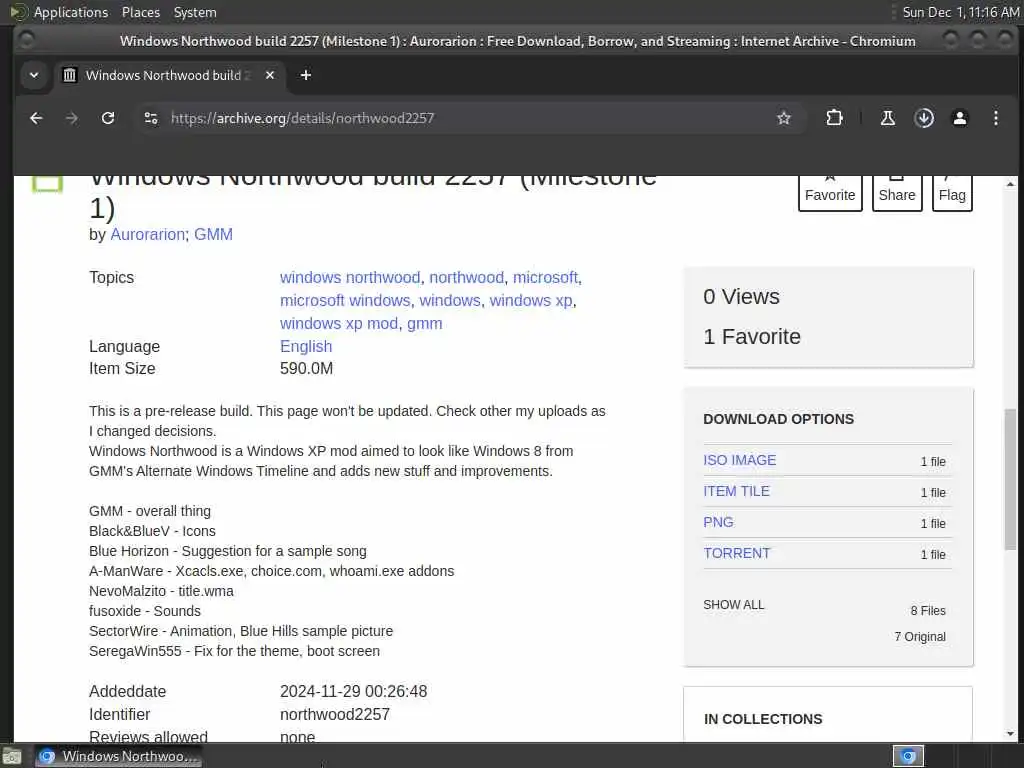Click the '0 Views' count text
The image size is (1024, 768).
pyautogui.click(x=741, y=296)
